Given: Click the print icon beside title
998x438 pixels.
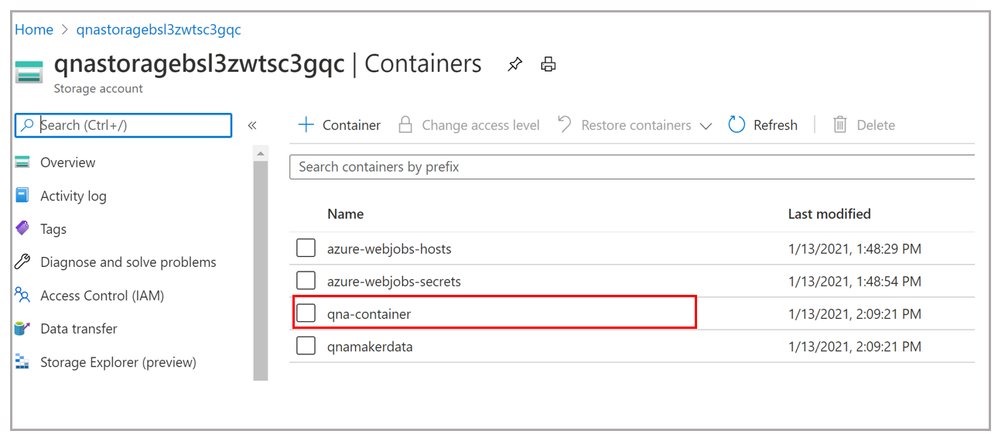Looking at the screenshot, I should point(548,65).
